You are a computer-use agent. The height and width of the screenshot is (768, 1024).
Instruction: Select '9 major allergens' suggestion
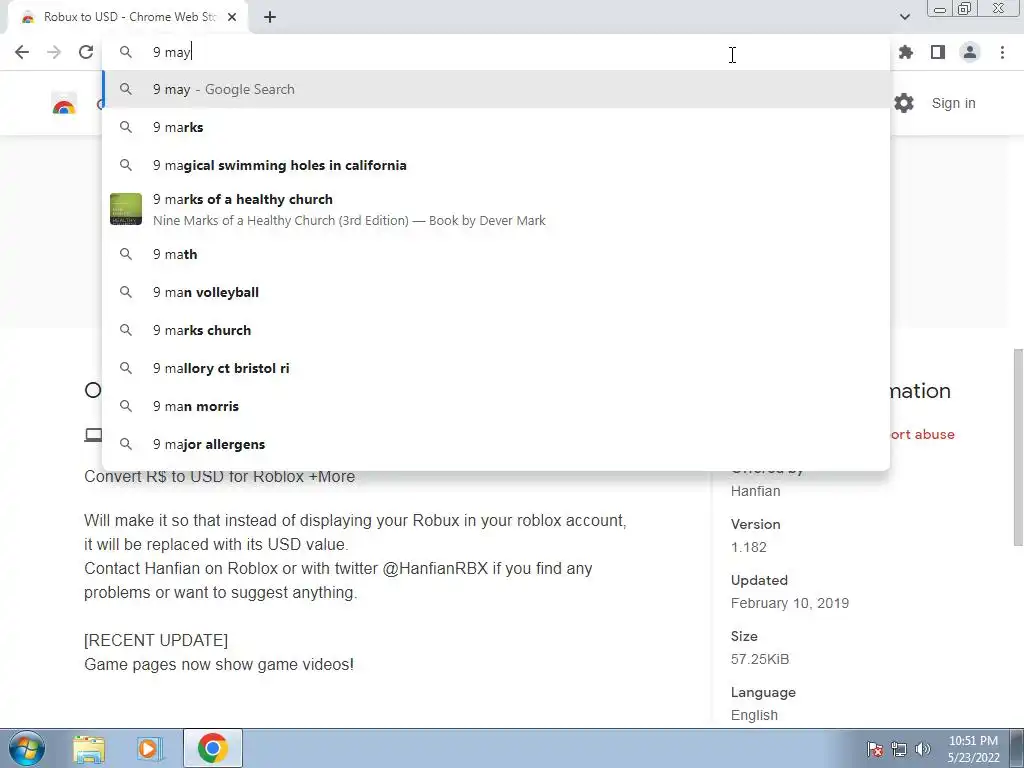click(x=496, y=444)
